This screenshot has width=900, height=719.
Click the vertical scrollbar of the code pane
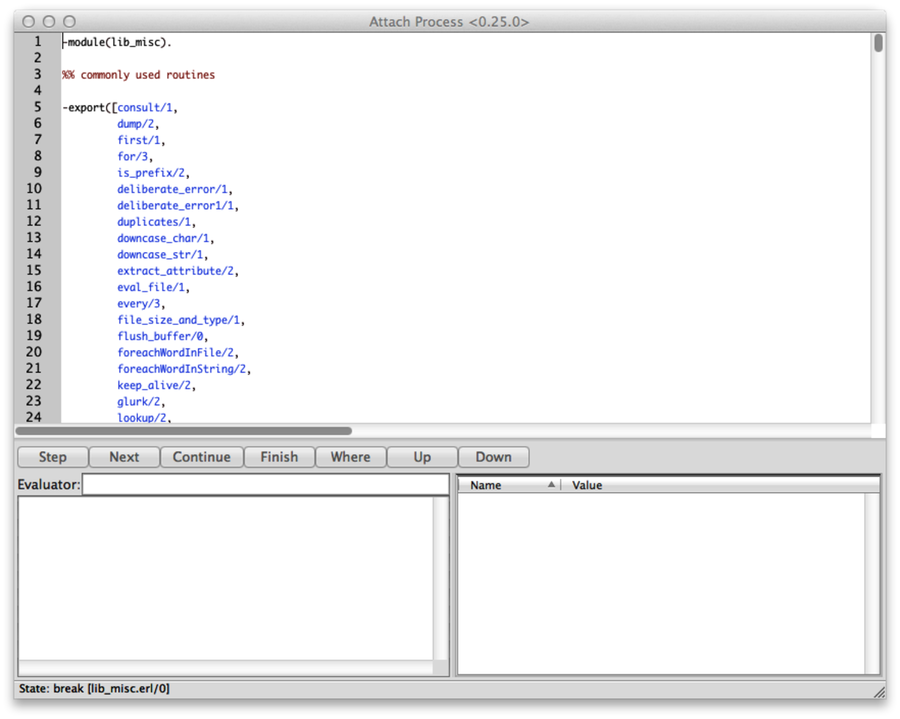point(878,42)
